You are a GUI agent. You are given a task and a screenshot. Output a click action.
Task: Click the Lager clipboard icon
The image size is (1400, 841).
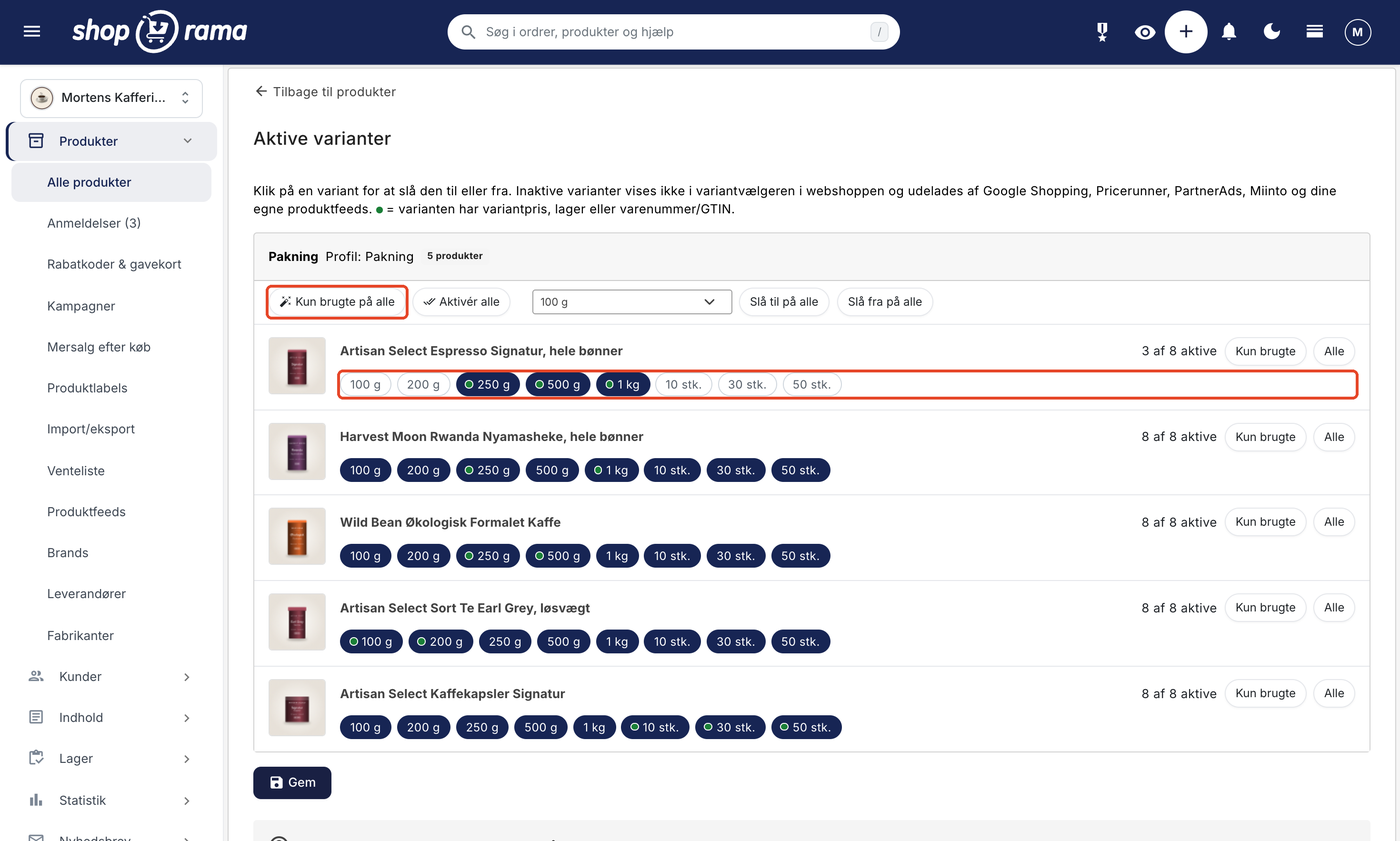point(36,758)
